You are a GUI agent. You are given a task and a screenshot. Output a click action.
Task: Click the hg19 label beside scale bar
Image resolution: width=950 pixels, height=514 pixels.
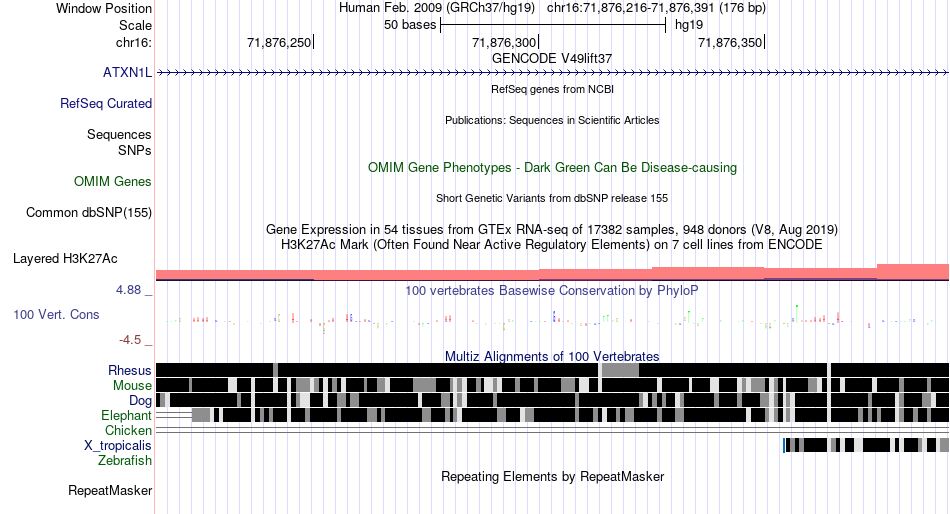689,25
